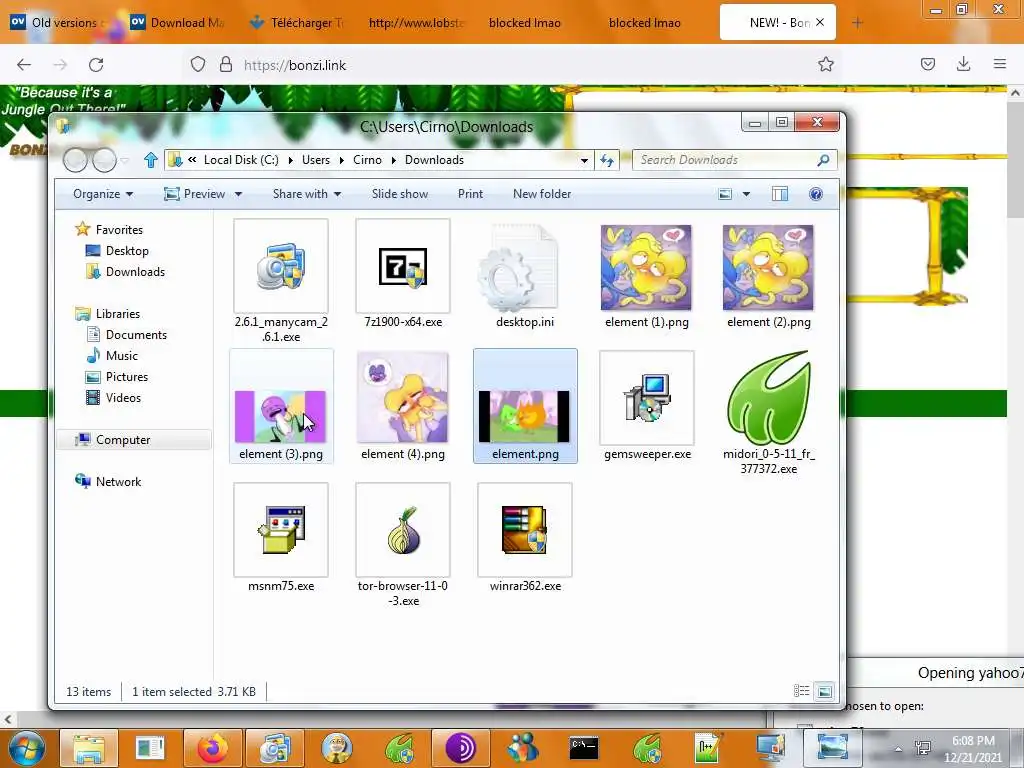Screen dimensions: 1024x768
Task: Select element (2).png thumbnail
Action: [768, 267]
